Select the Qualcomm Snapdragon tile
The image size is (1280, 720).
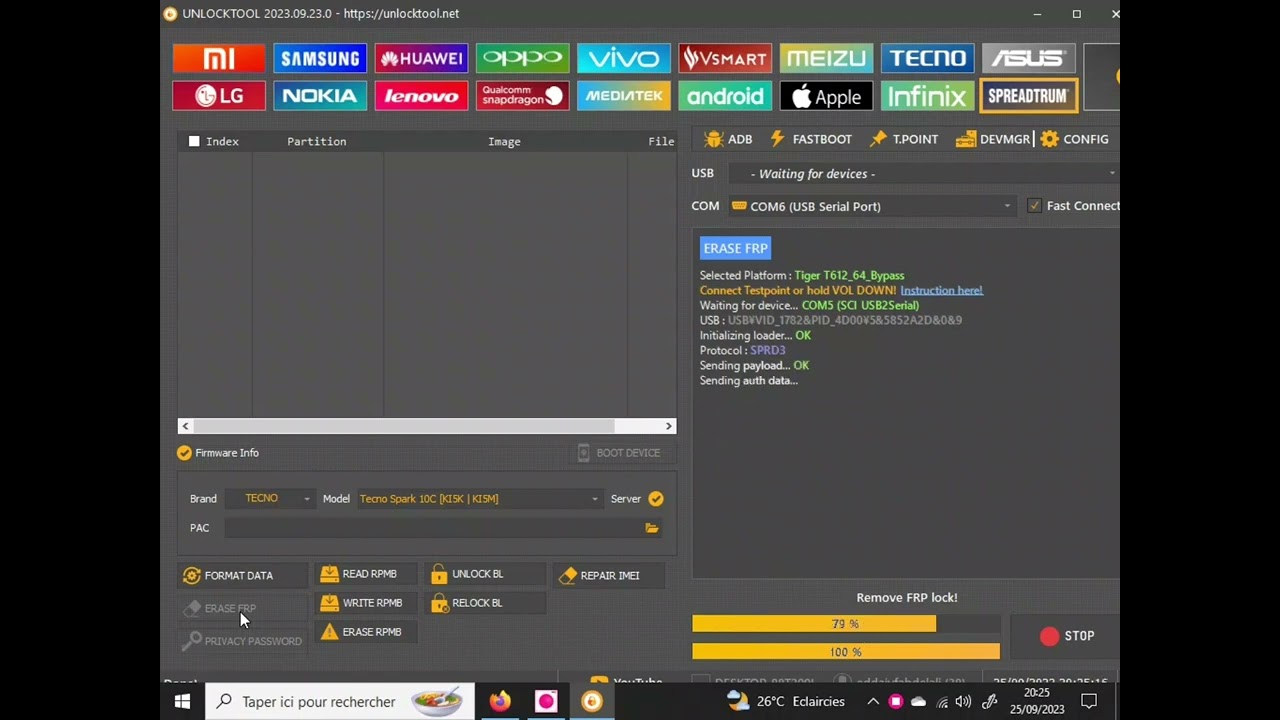(x=522, y=97)
